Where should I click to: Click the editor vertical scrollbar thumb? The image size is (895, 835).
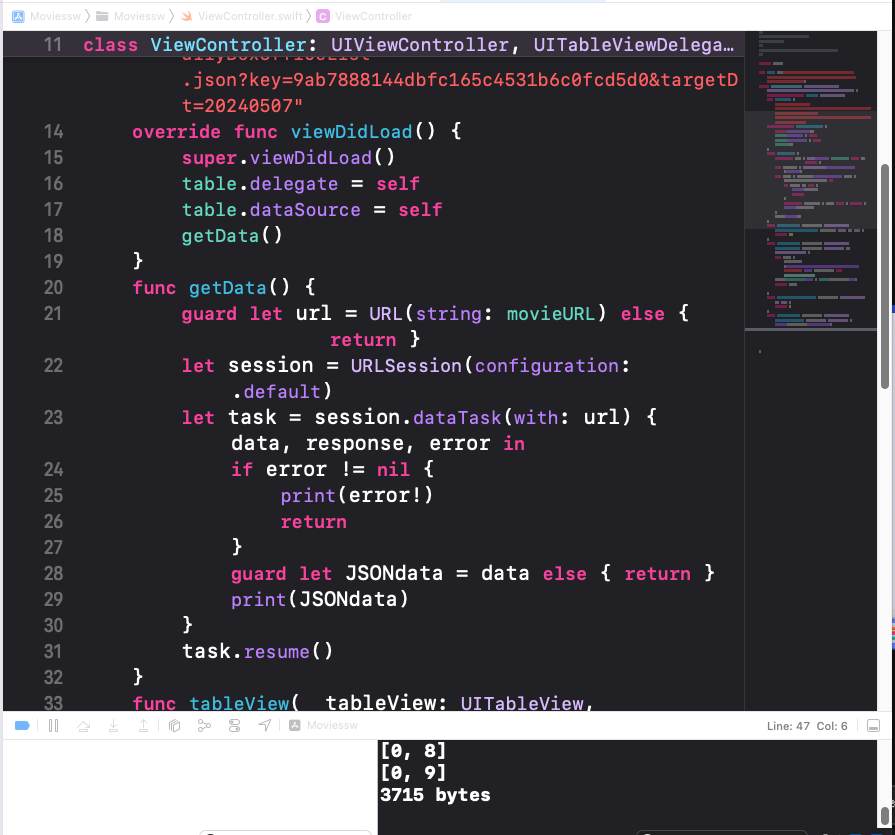click(x=885, y=276)
